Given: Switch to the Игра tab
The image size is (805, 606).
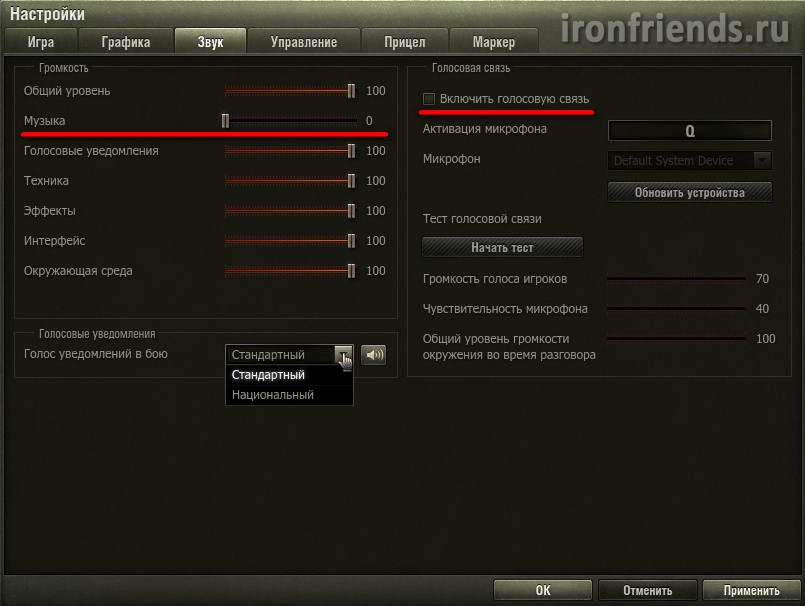Looking at the screenshot, I should click(41, 42).
